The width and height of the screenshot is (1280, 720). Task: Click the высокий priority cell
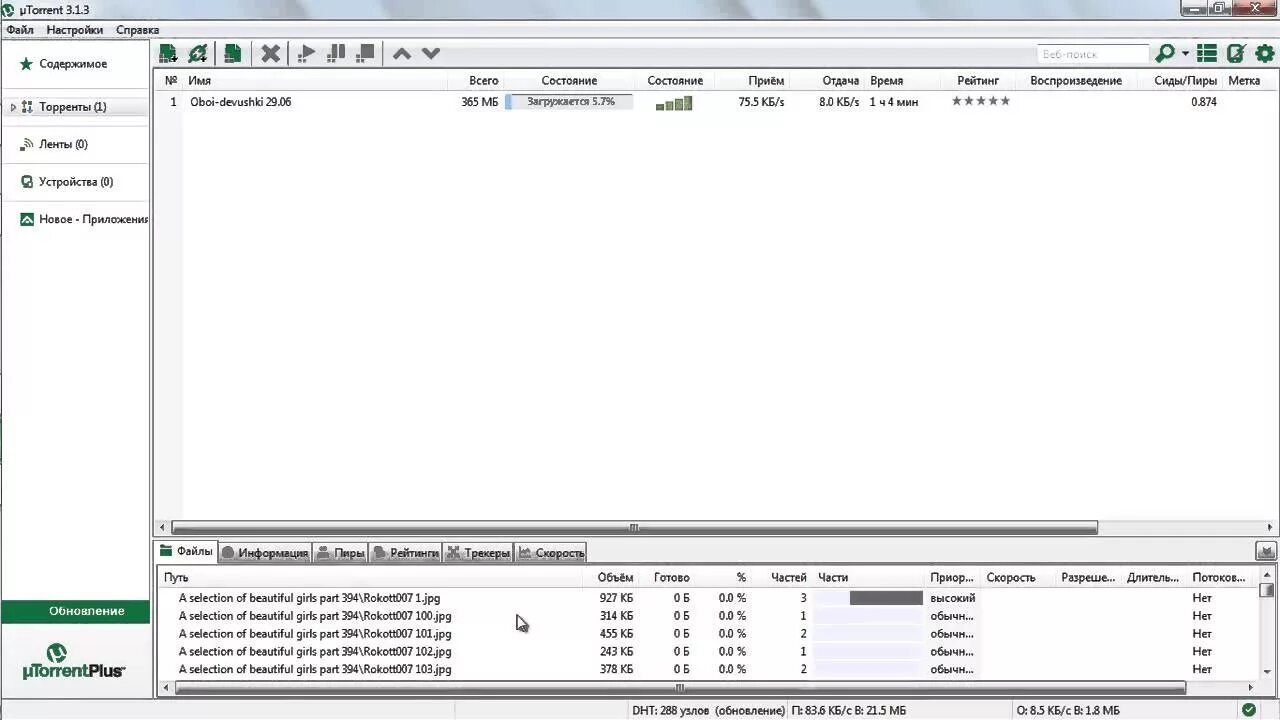coord(952,598)
